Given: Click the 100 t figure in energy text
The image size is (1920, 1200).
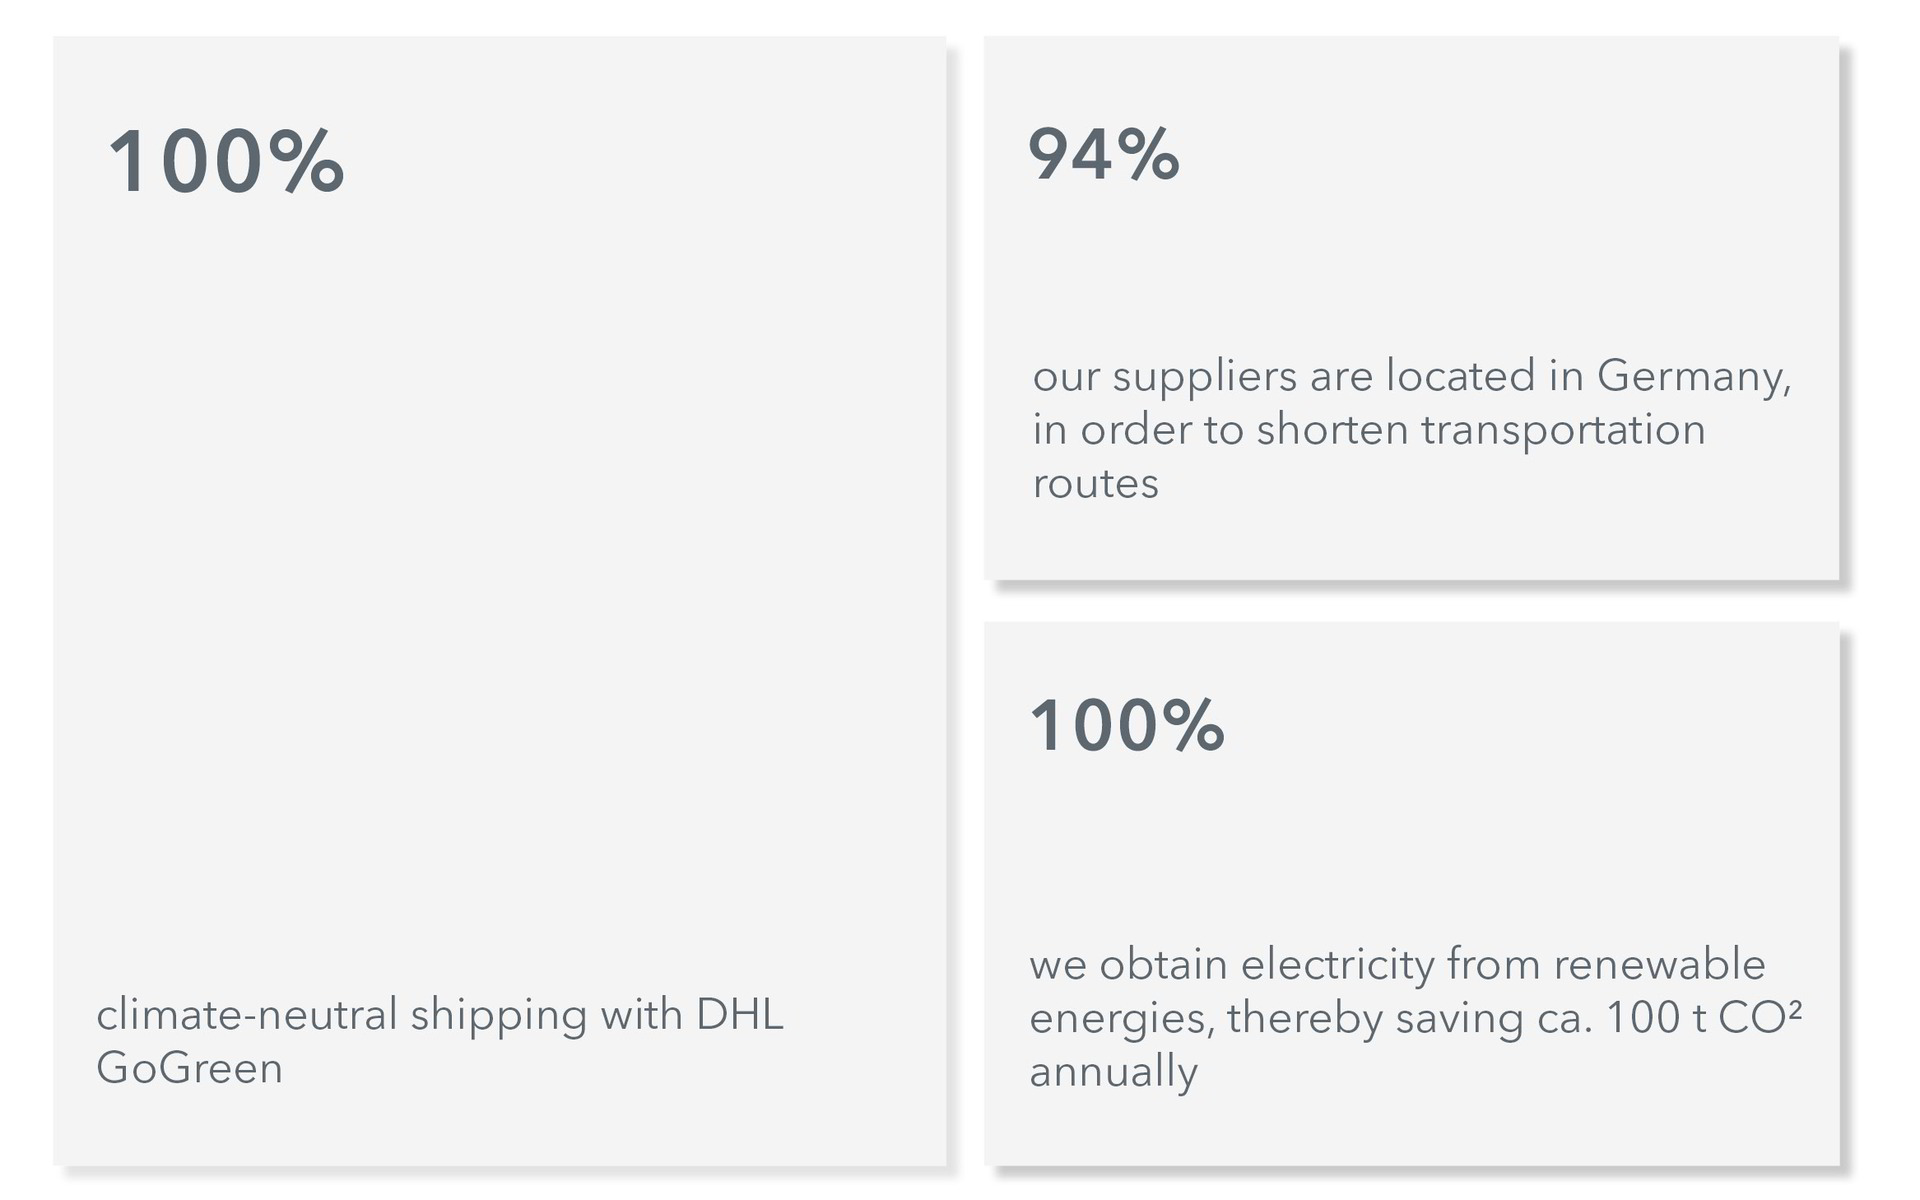Looking at the screenshot, I should pyautogui.click(x=1657, y=1018).
